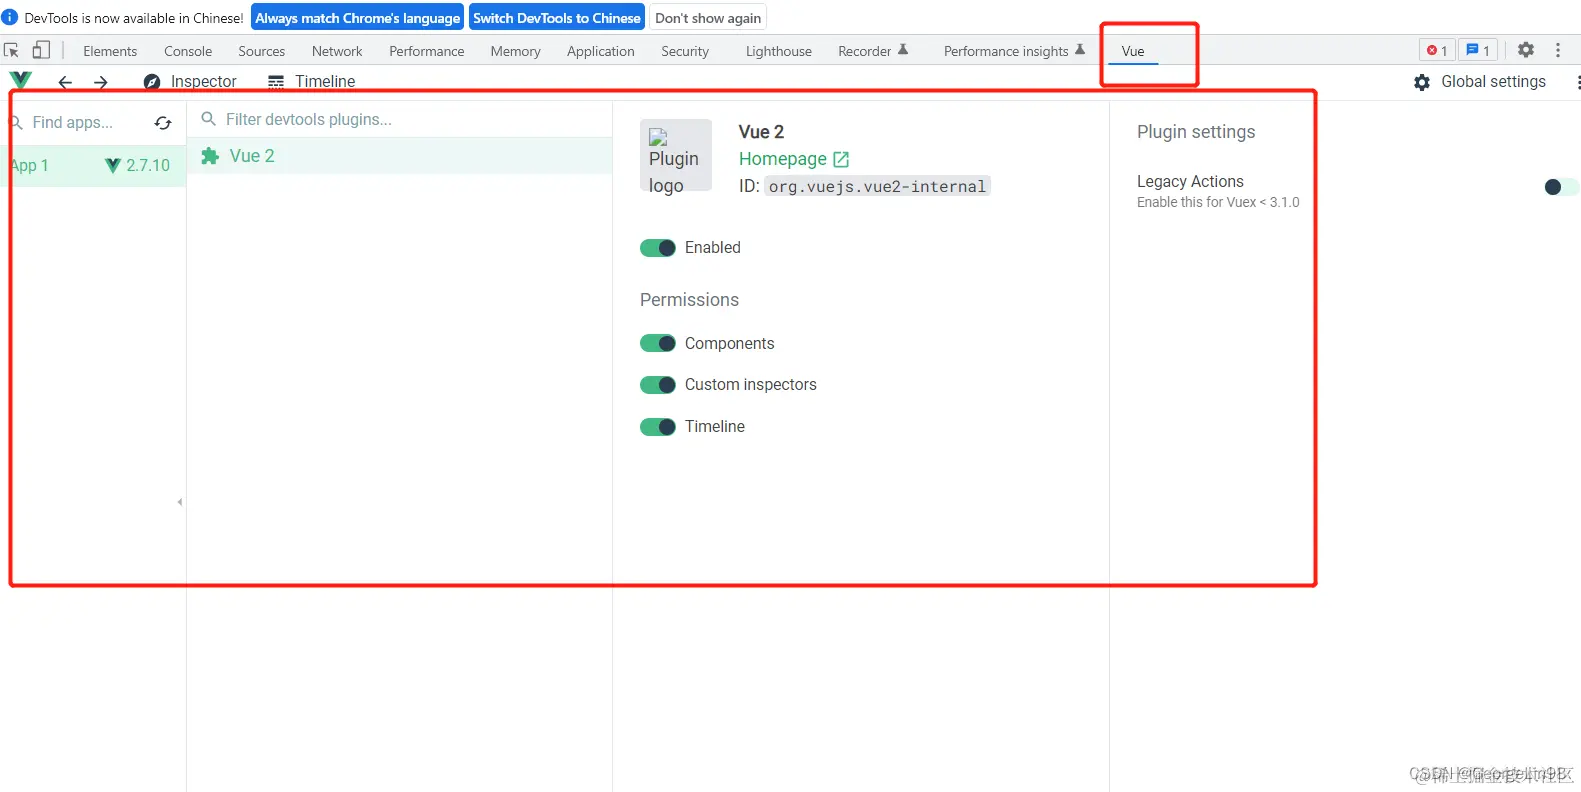Click the Vue 2 plugin puzzle icon
Image resolution: width=1581 pixels, height=792 pixels.
point(210,156)
